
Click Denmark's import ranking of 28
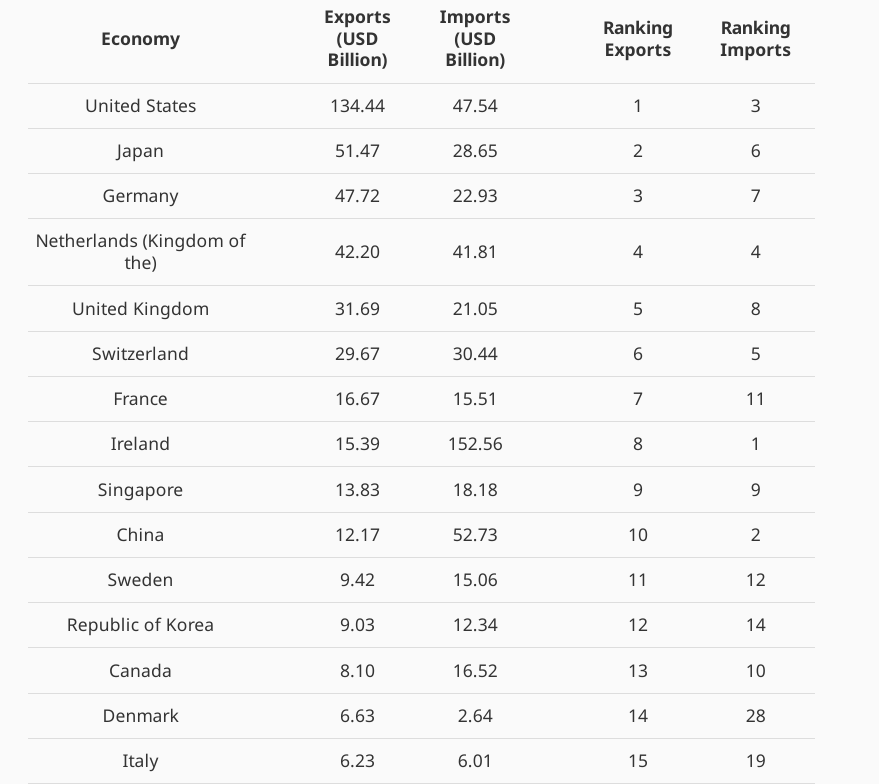point(755,716)
